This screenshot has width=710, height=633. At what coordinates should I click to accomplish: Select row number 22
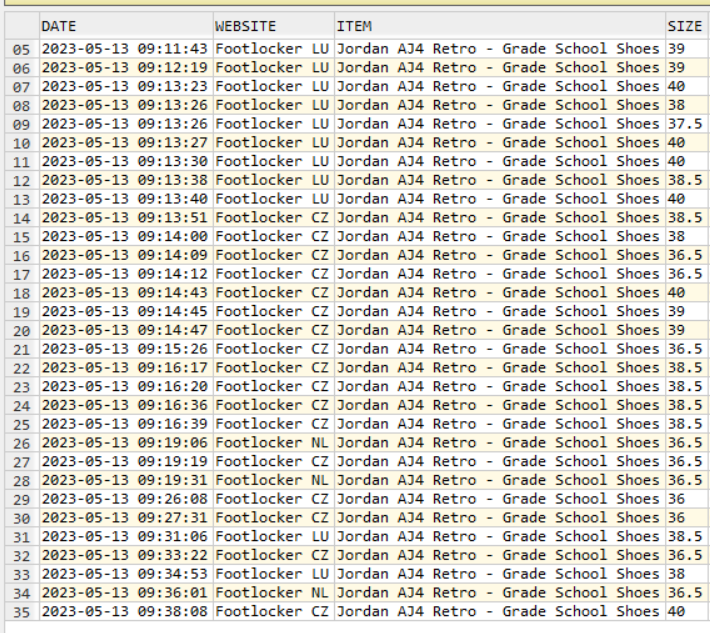[x=21, y=368]
